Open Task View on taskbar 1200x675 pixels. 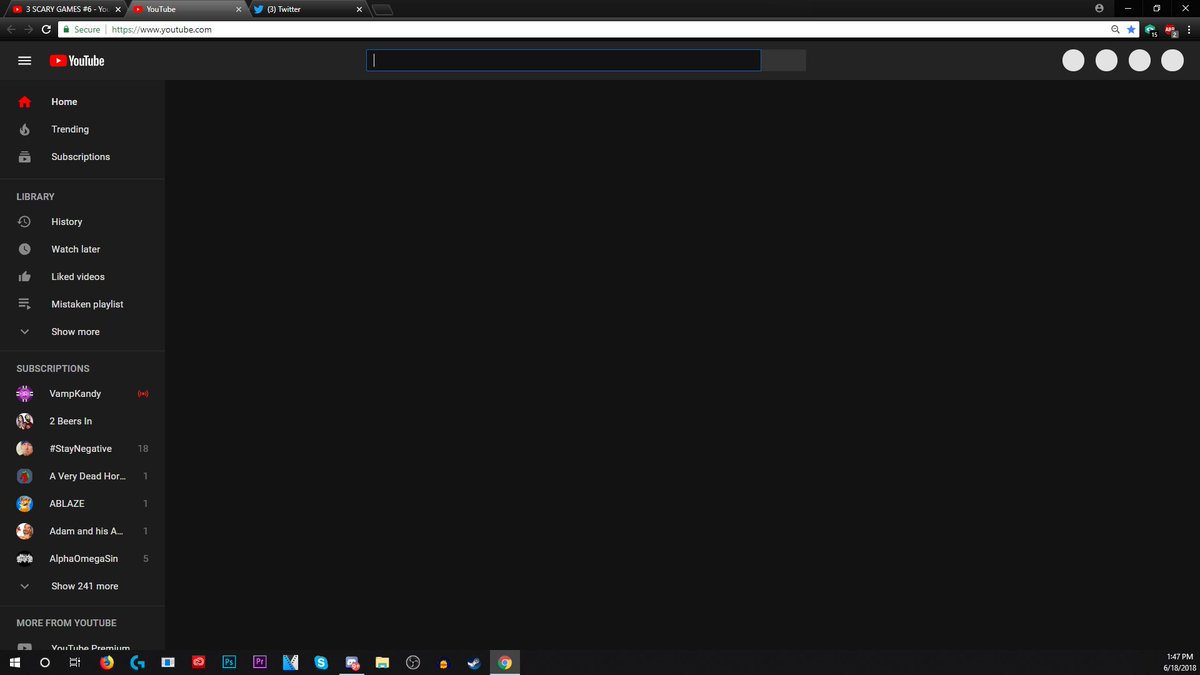pyautogui.click(x=75, y=662)
